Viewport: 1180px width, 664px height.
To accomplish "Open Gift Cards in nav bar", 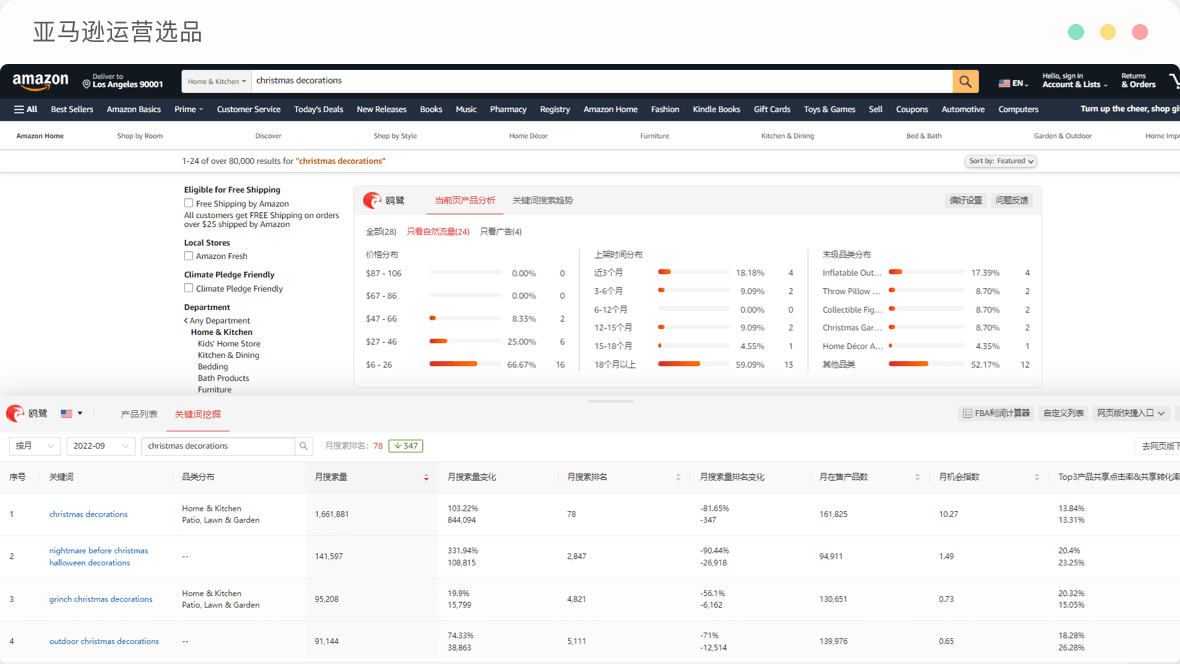I will (x=772, y=109).
